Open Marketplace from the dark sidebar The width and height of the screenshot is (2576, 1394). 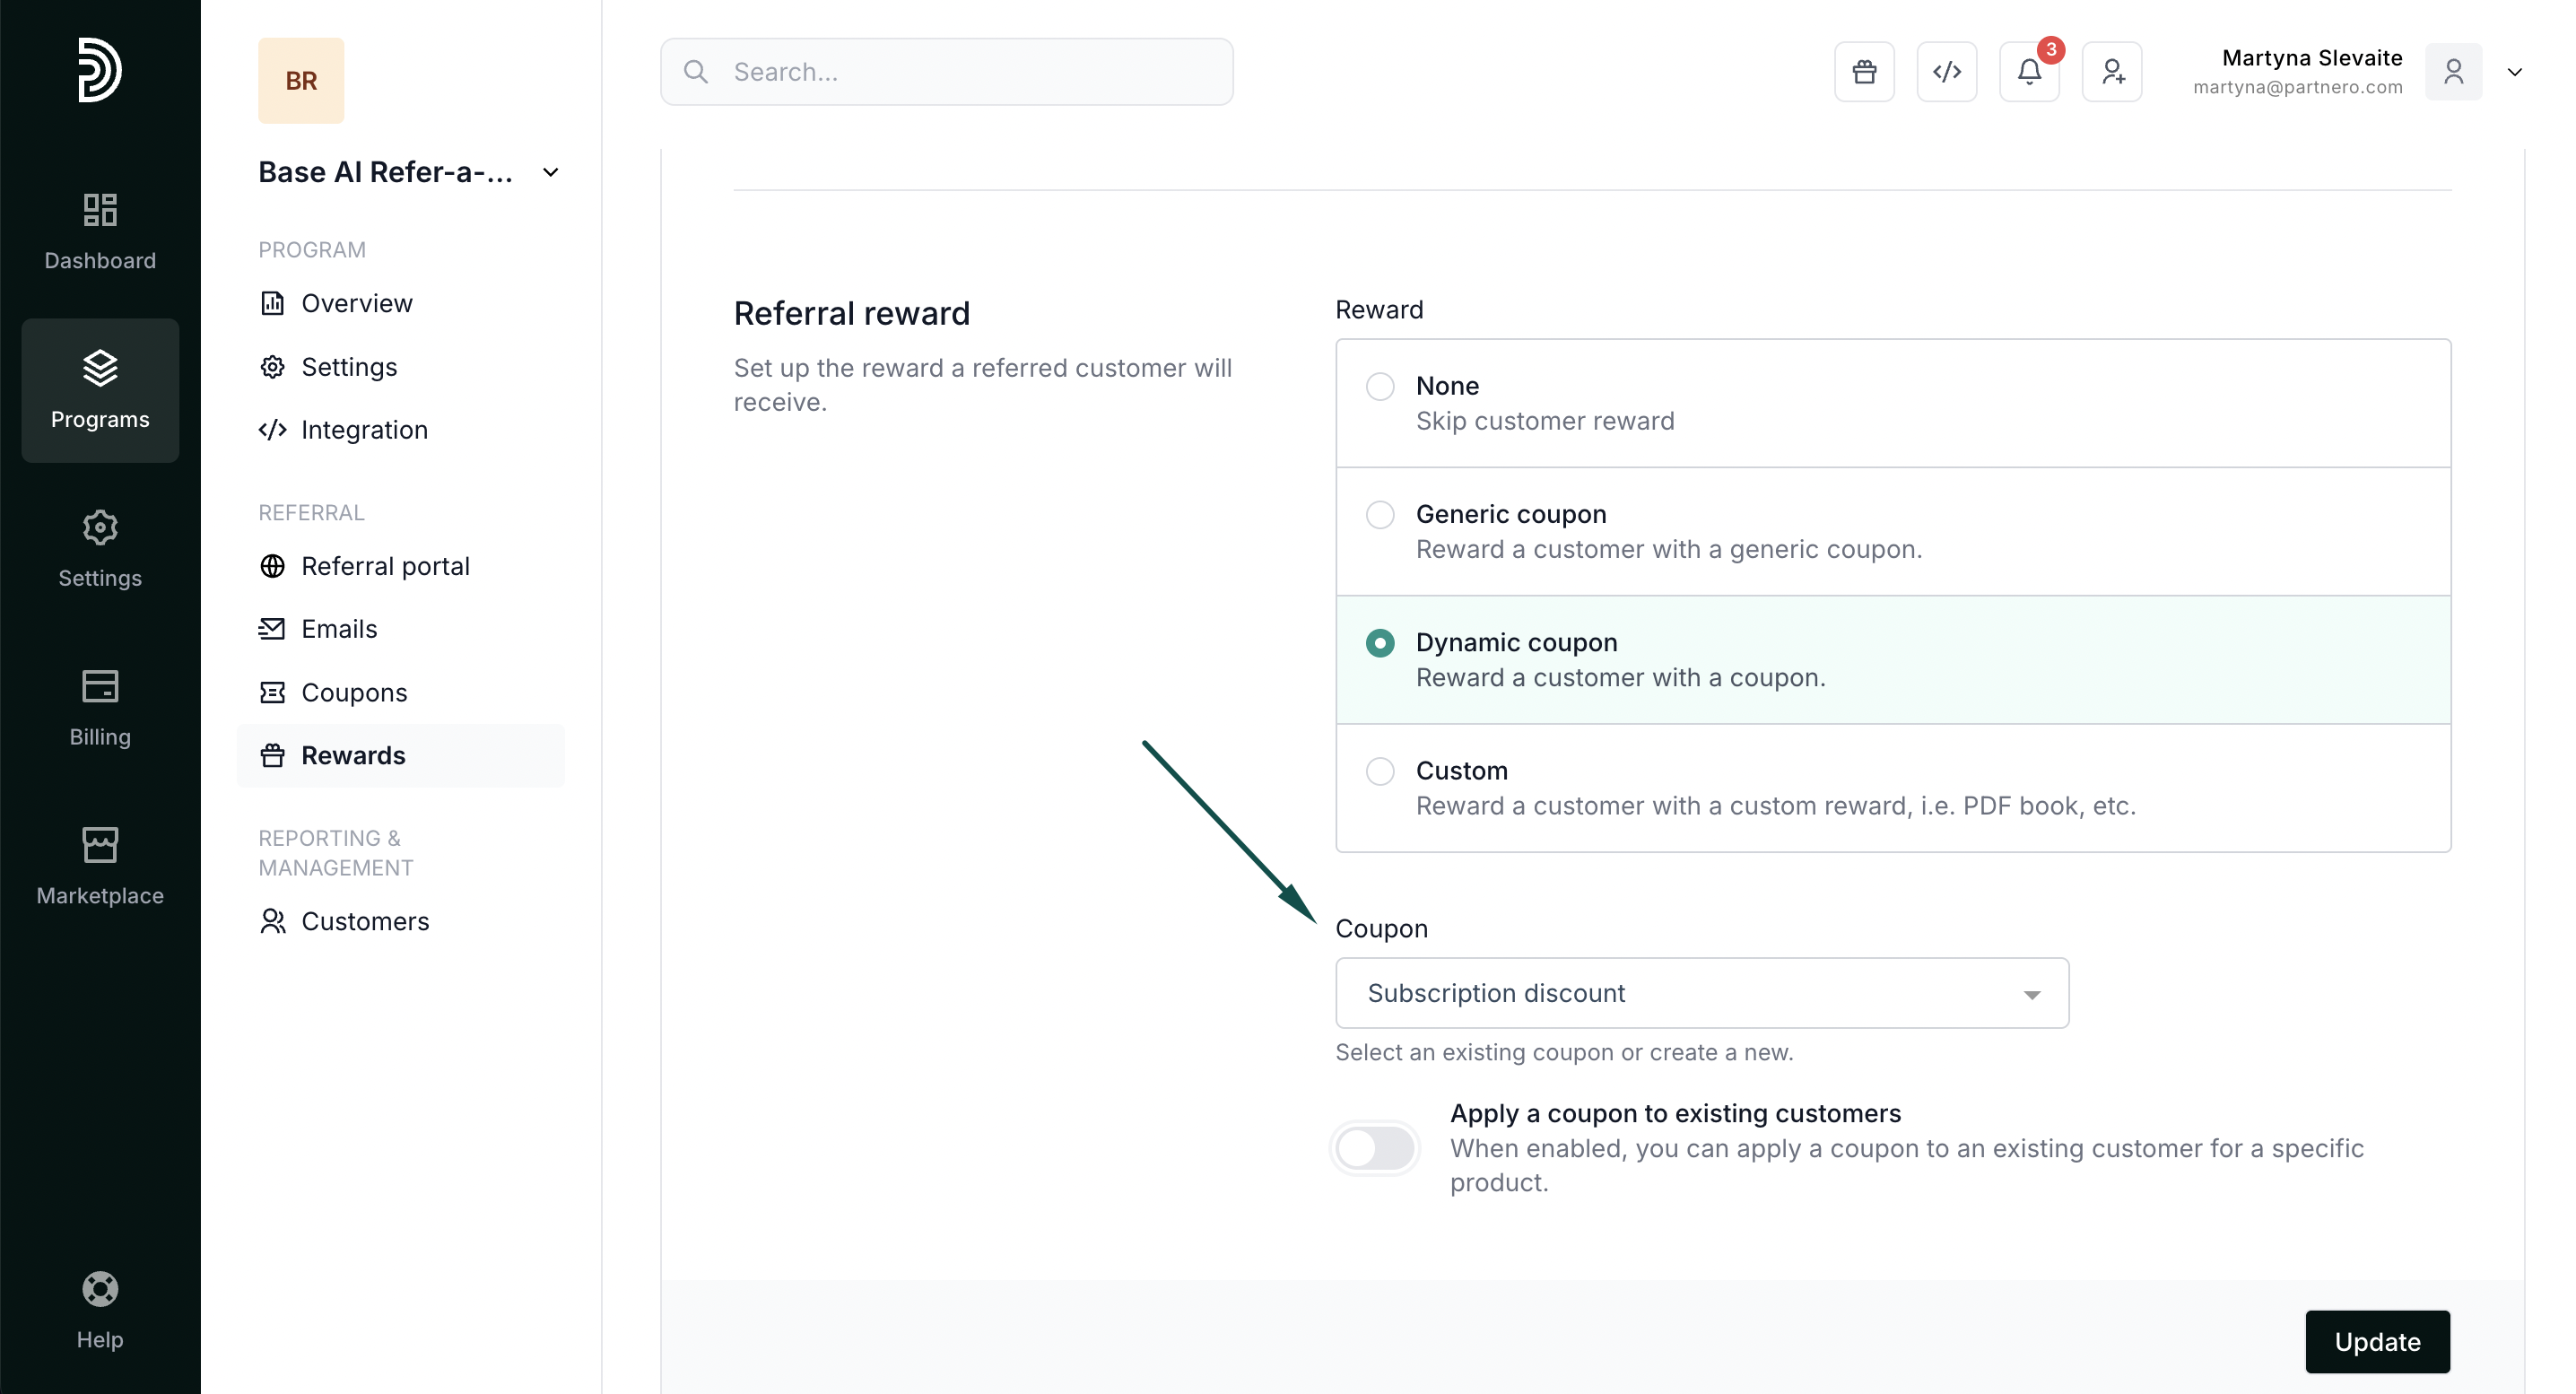pyautogui.click(x=100, y=866)
